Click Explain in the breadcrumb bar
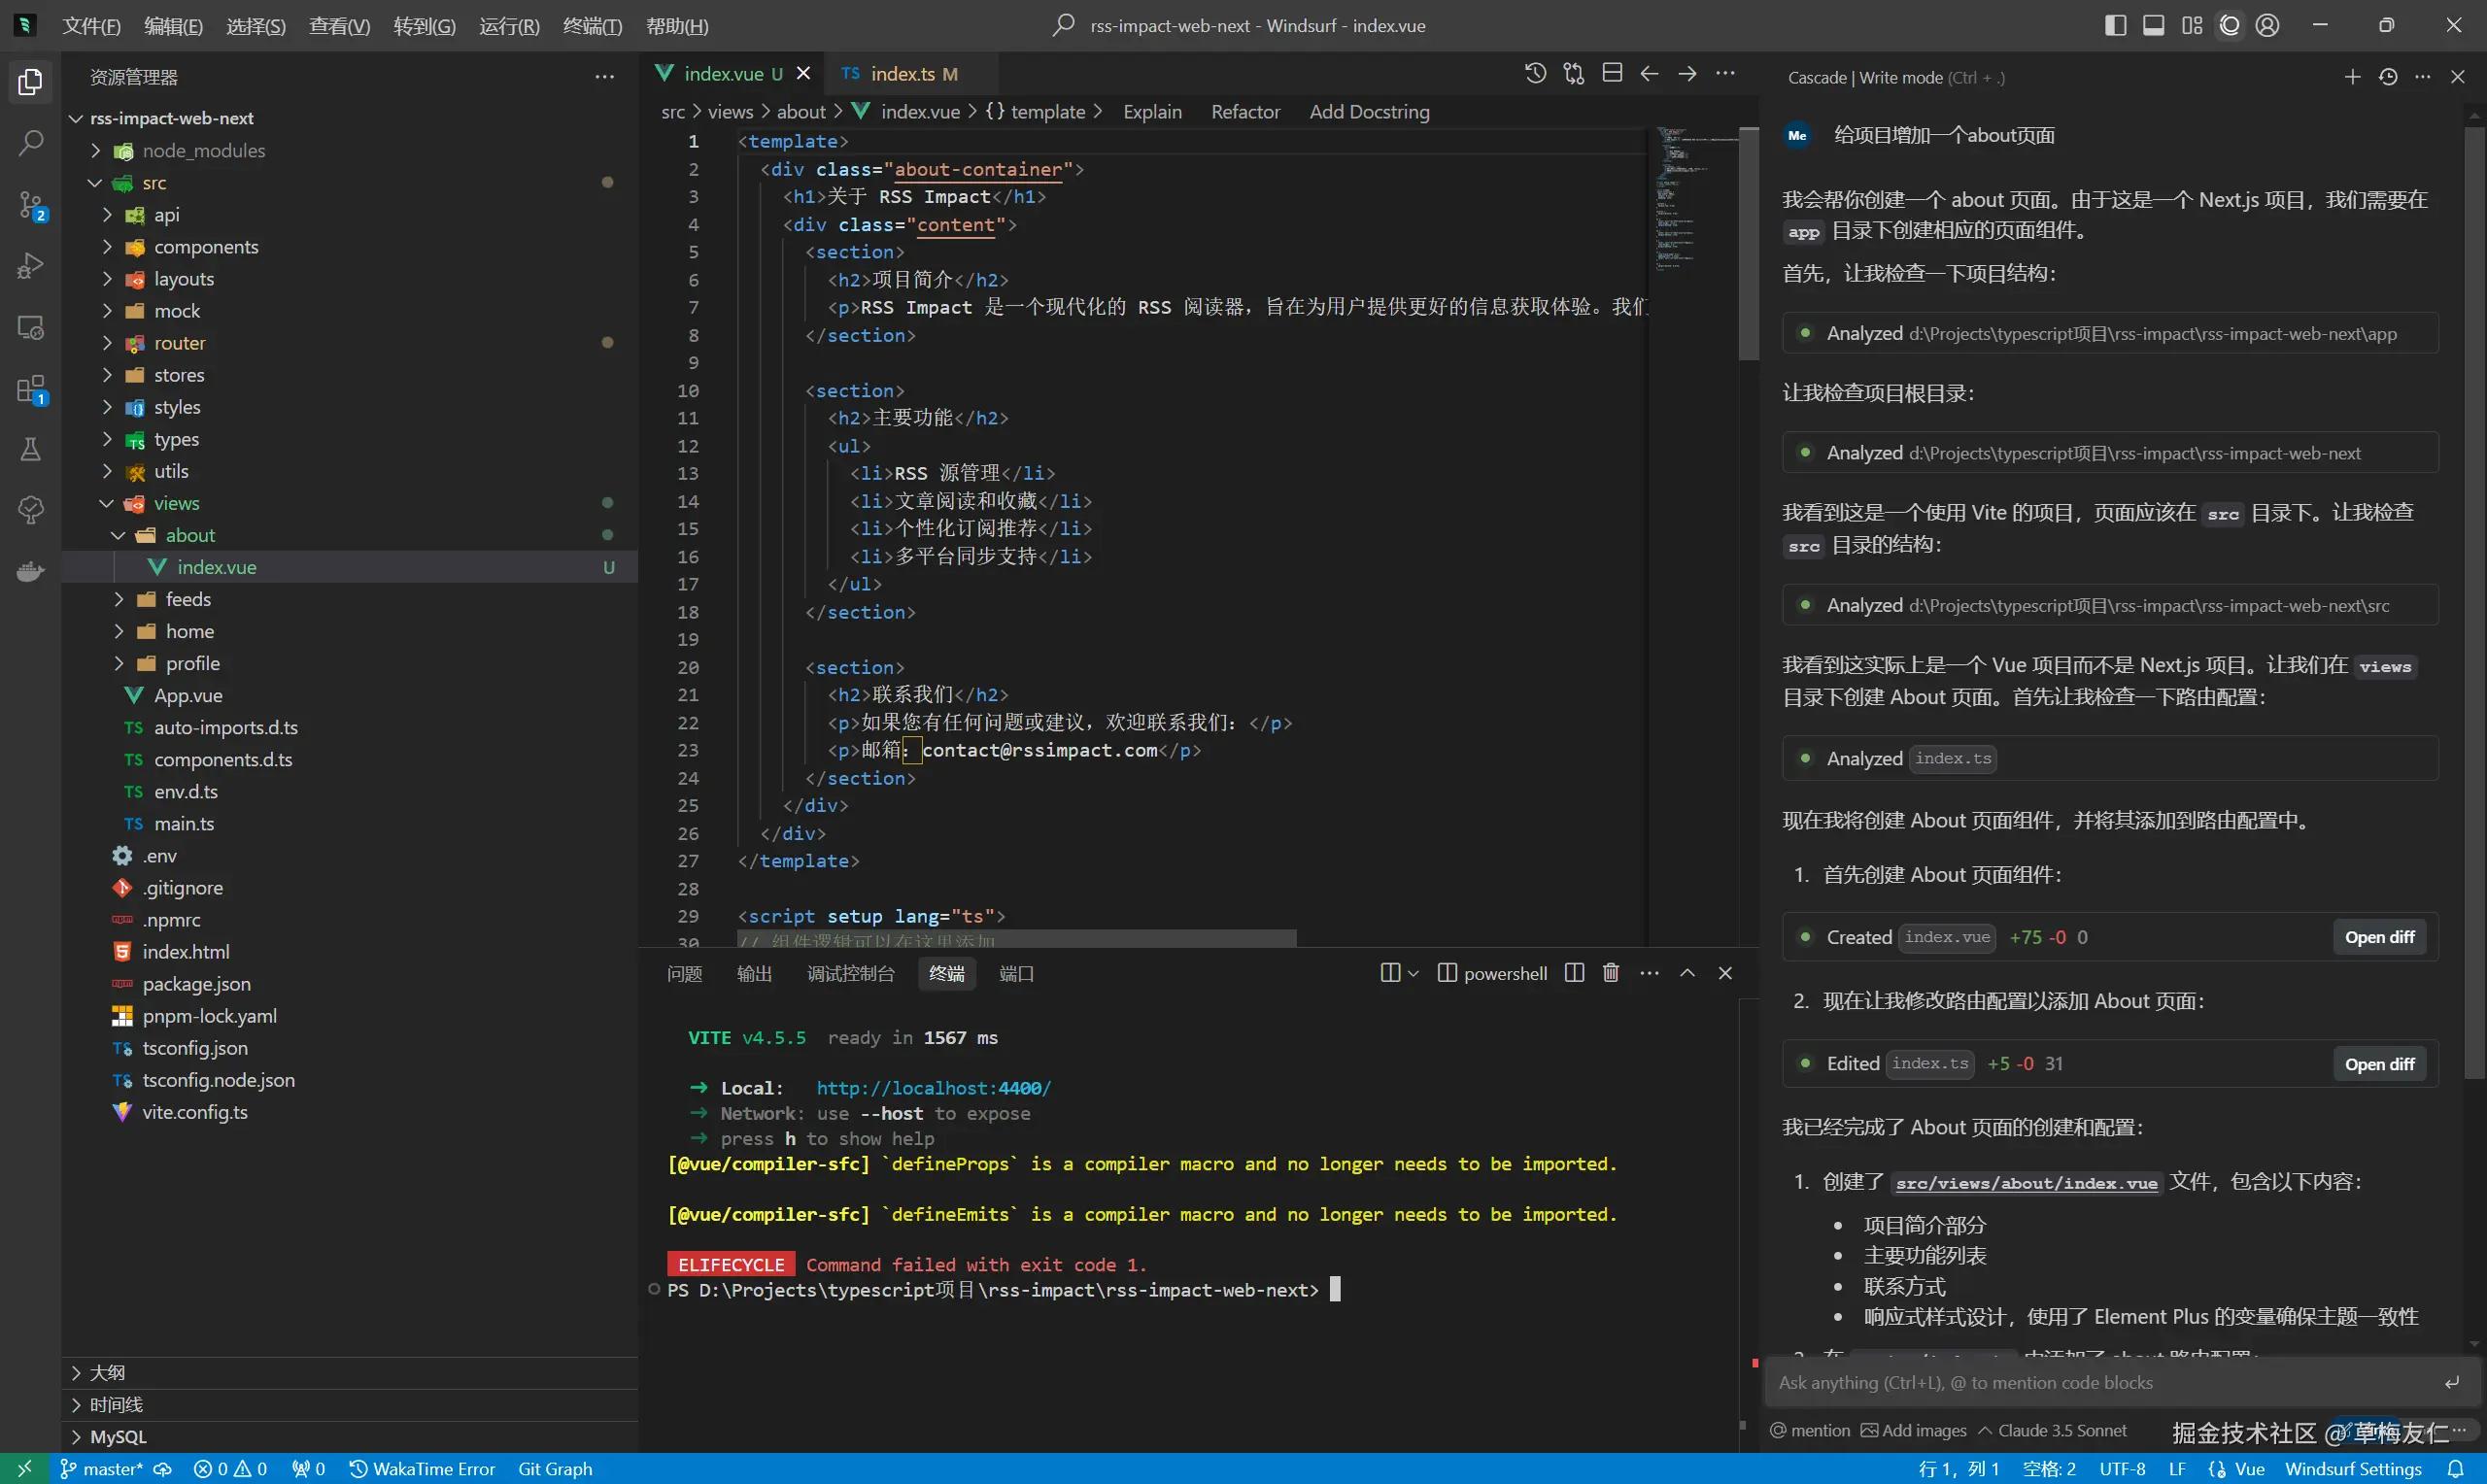The width and height of the screenshot is (2487, 1484). tap(1152, 112)
